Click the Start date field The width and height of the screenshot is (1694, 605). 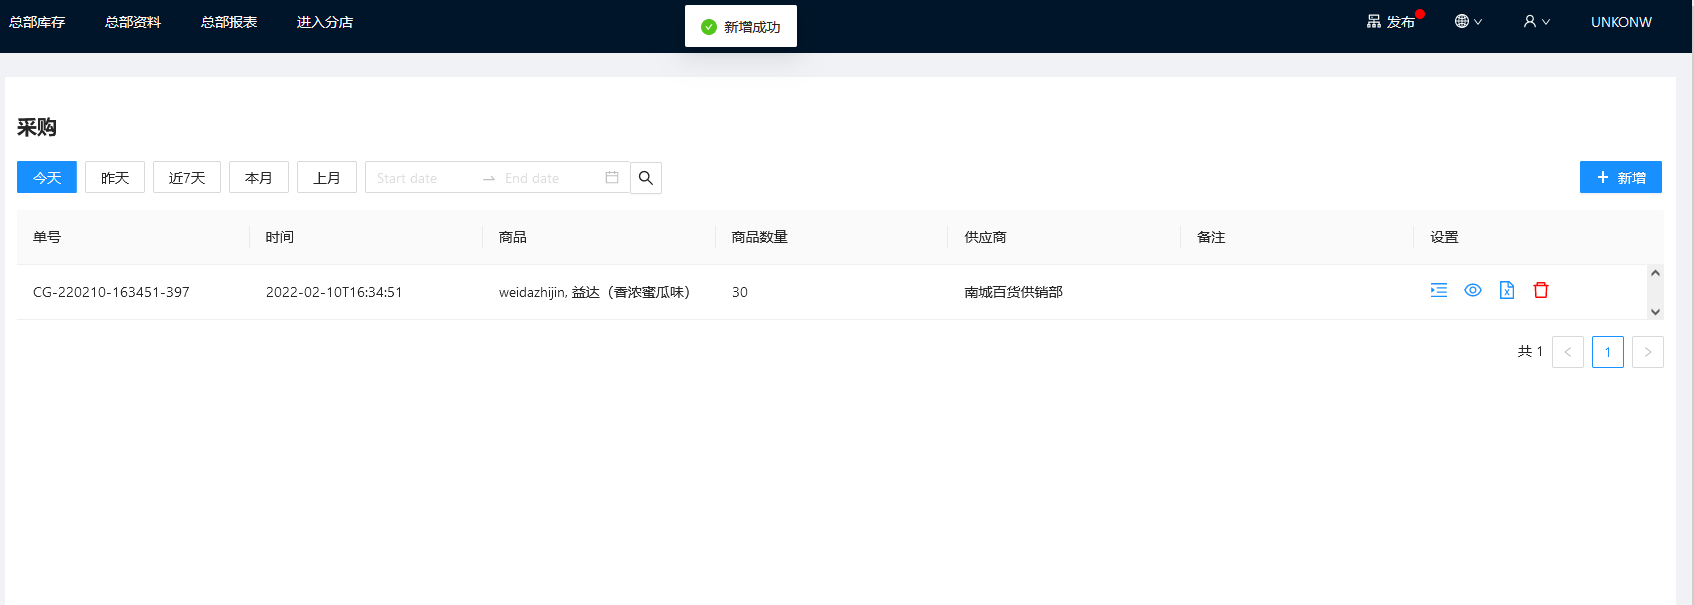[x=423, y=178]
